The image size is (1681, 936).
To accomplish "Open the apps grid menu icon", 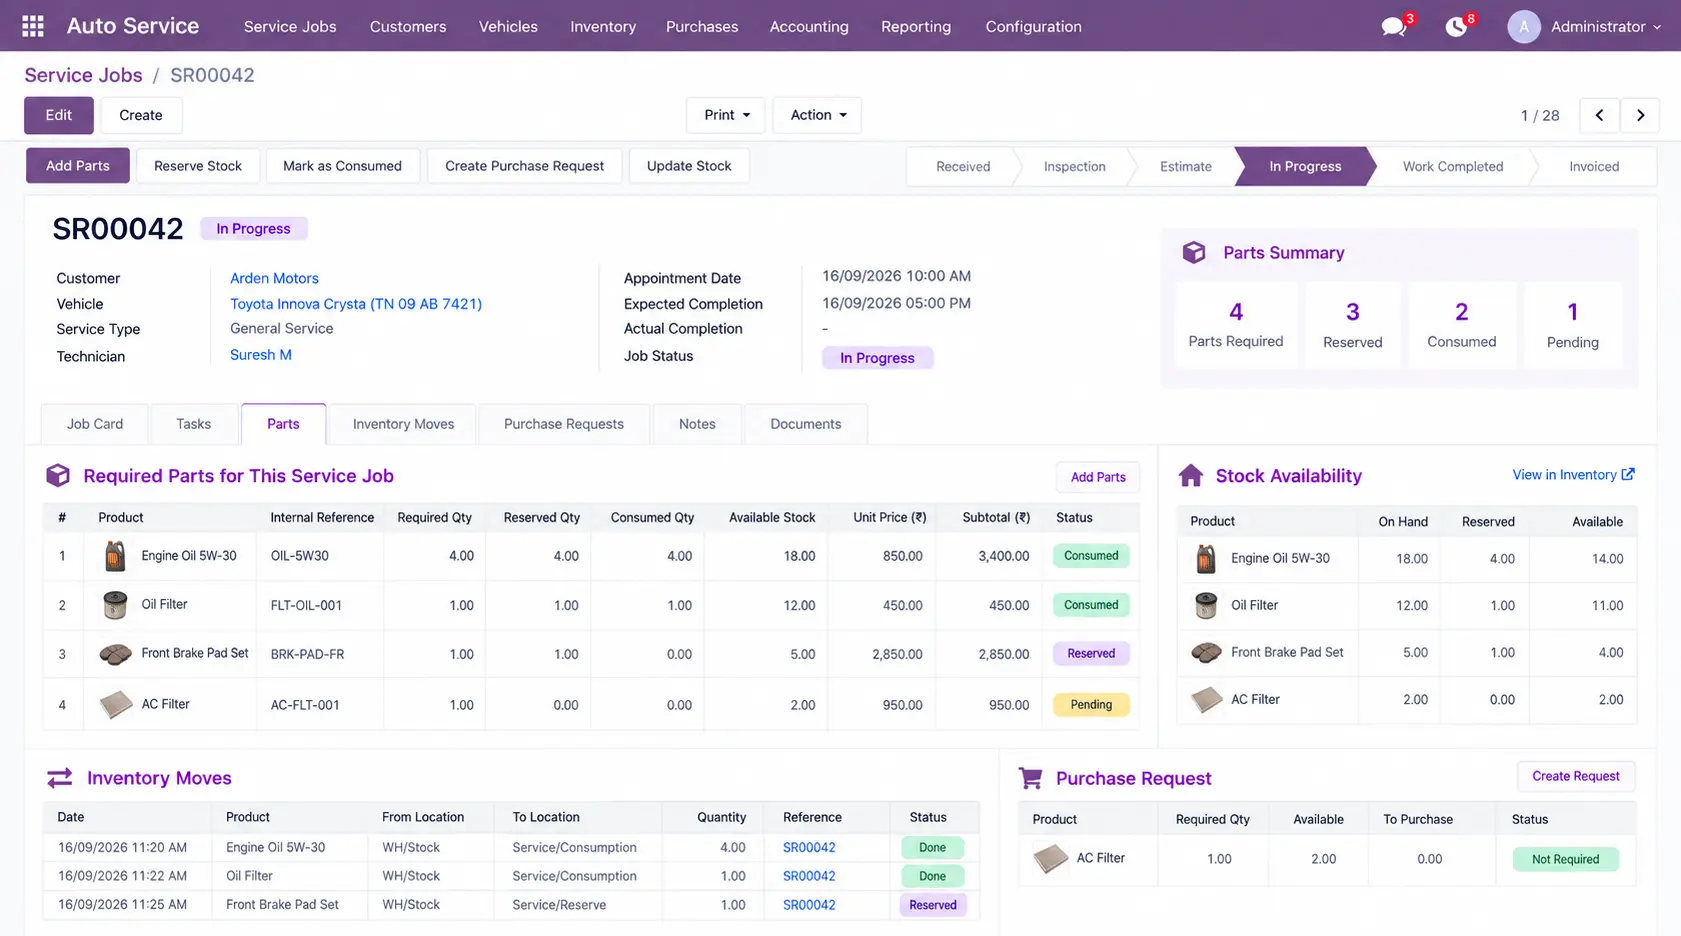I will (x=33, y=26).
